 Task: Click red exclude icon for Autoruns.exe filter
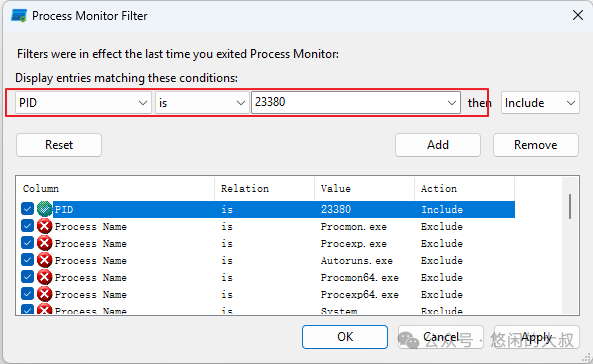45,260
